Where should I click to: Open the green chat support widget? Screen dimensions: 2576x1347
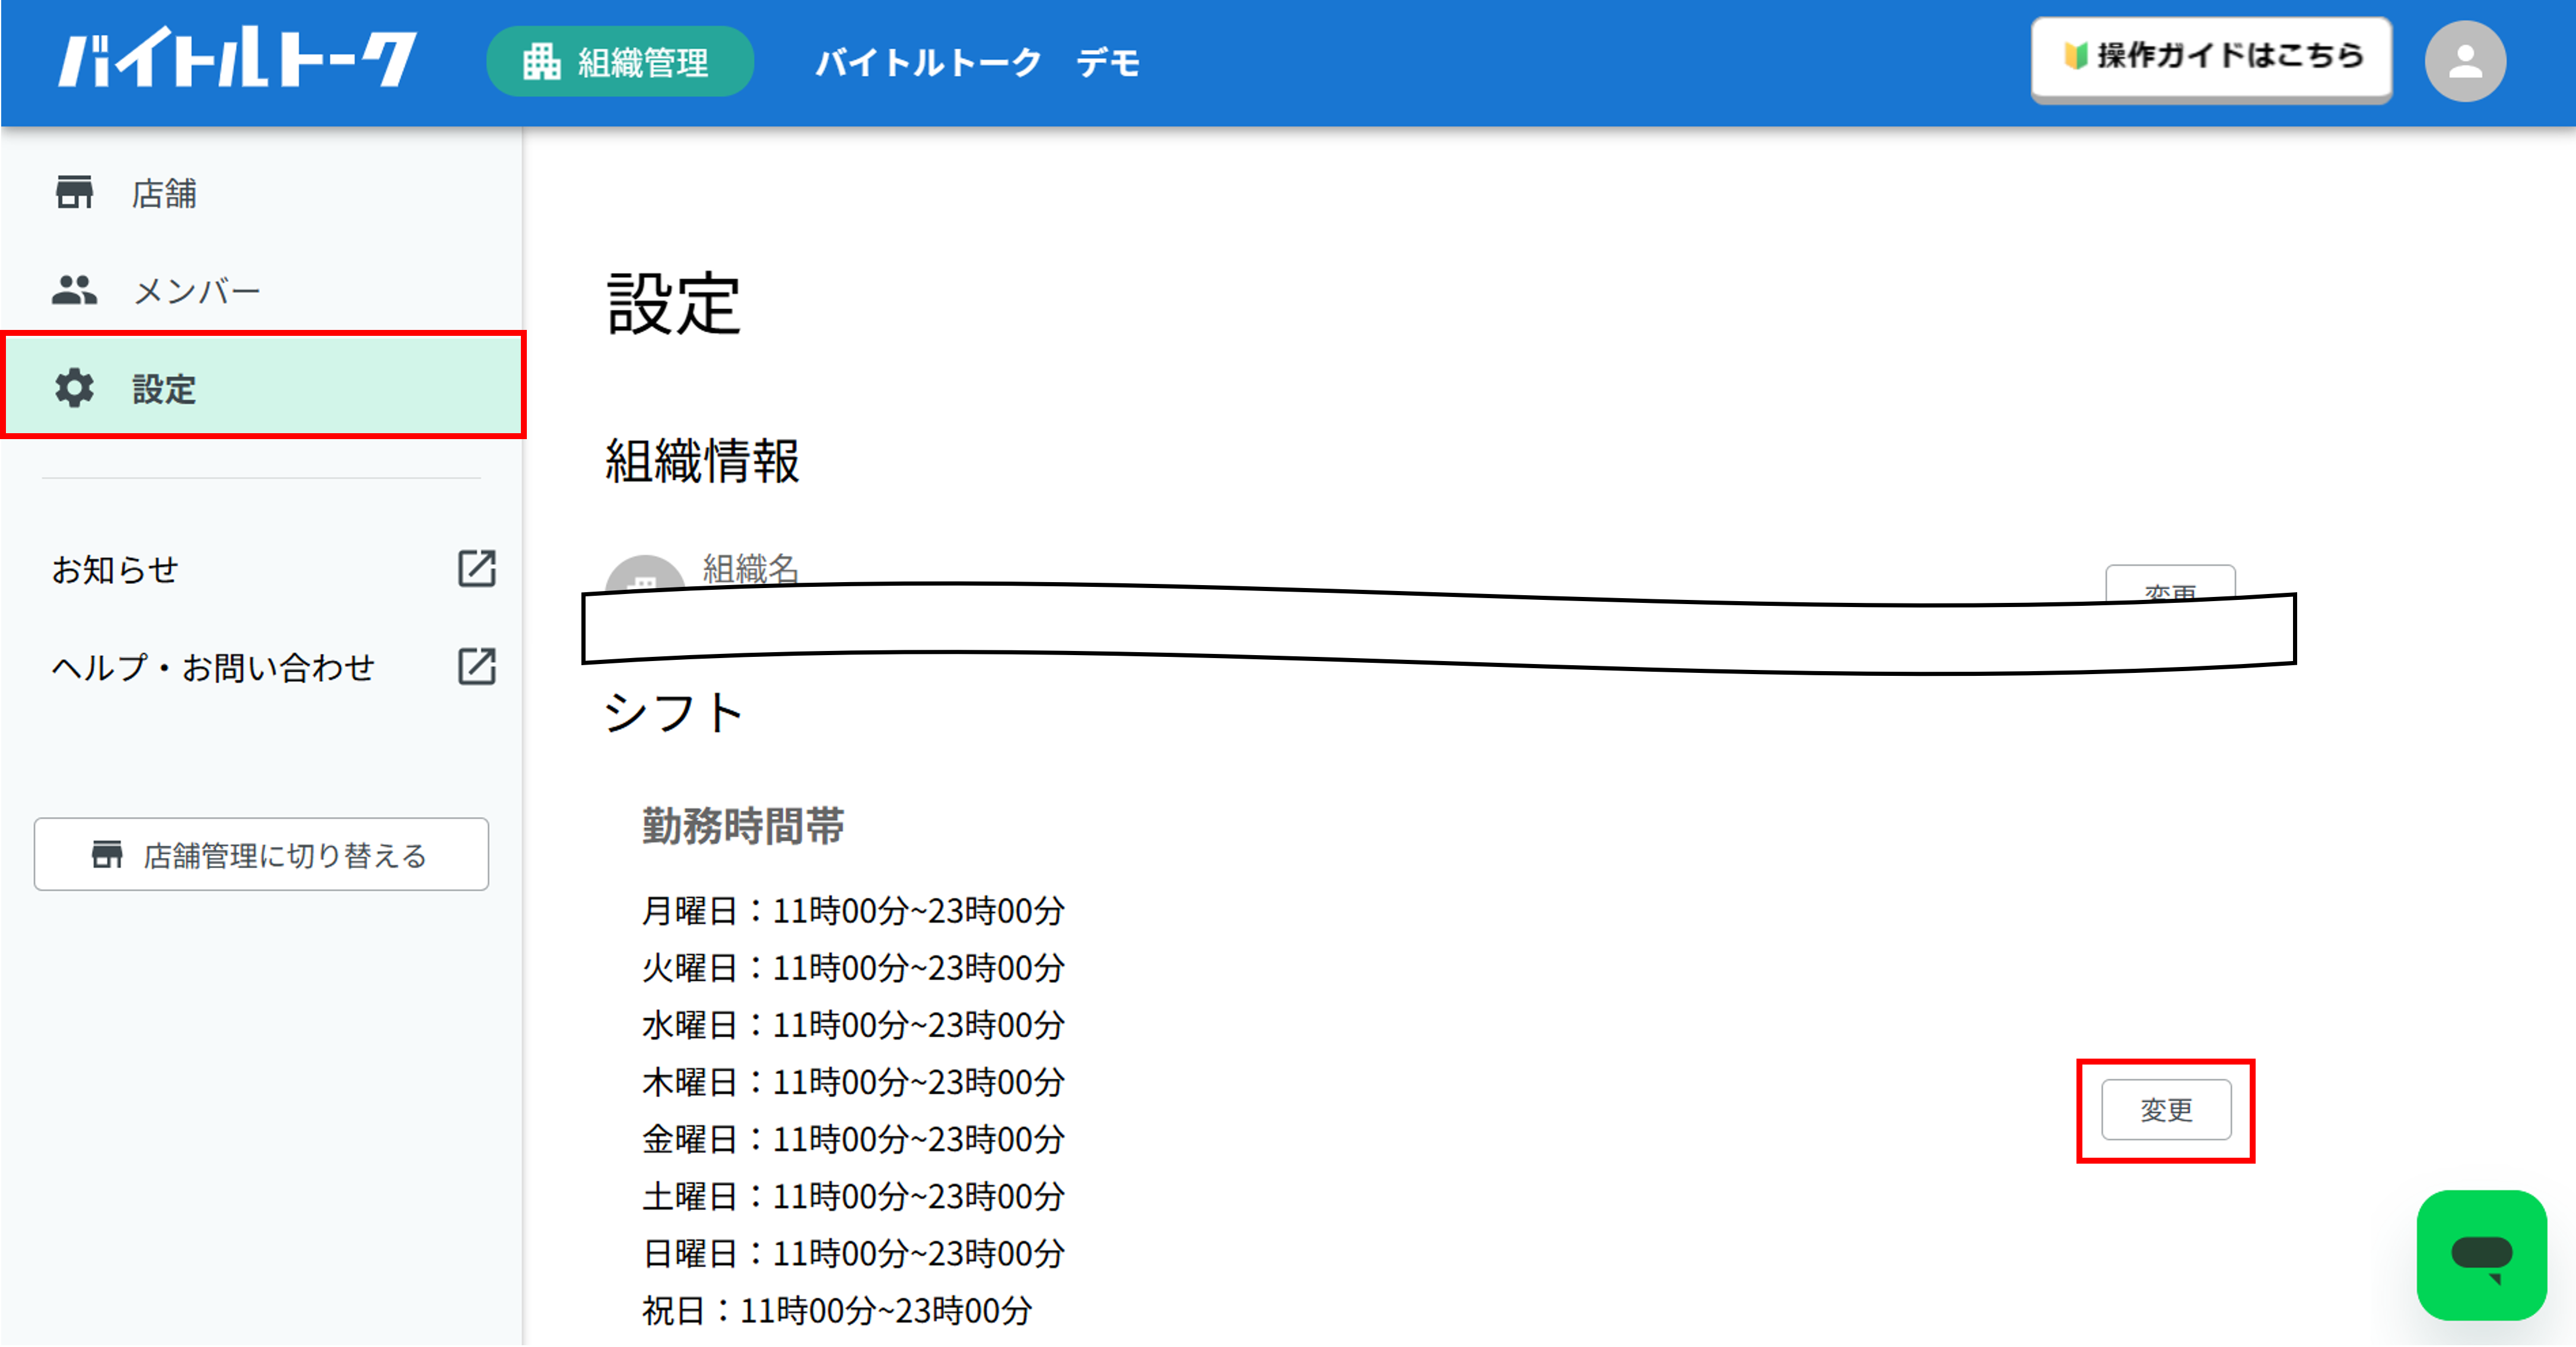pos(2481,1256)
